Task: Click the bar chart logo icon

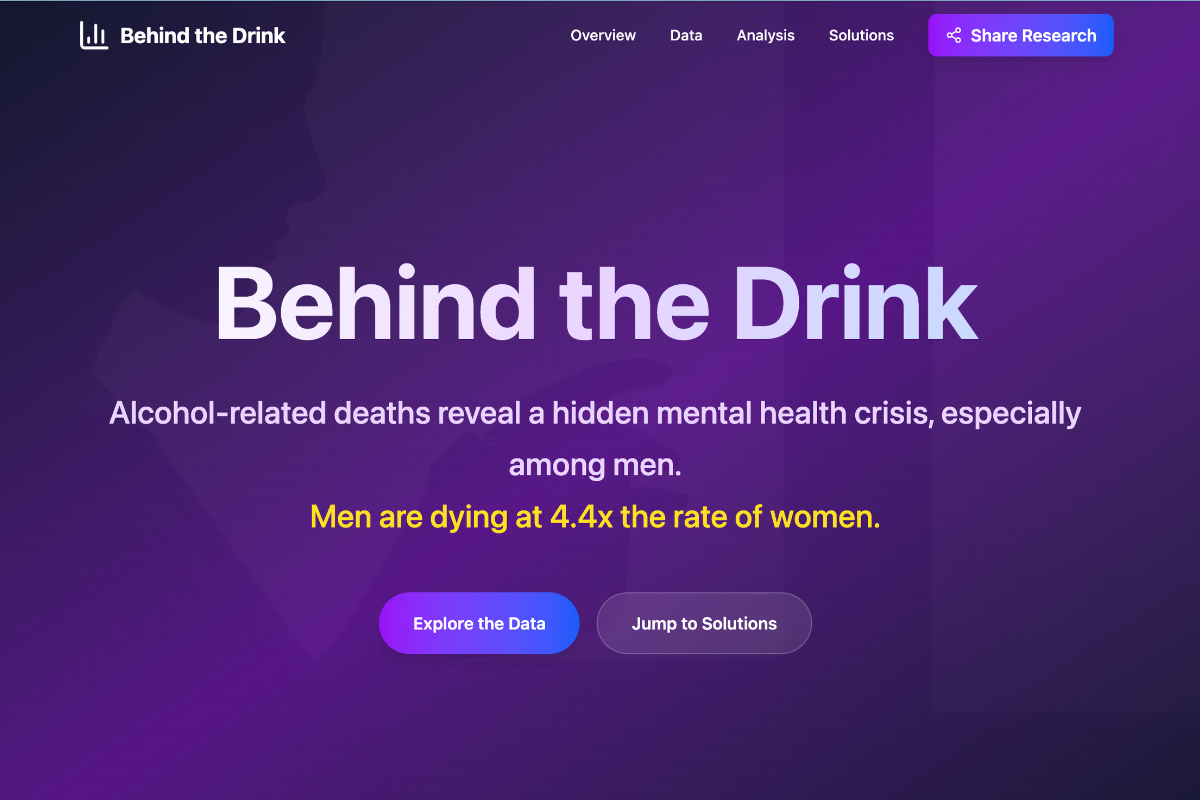Action: [94, 35]
